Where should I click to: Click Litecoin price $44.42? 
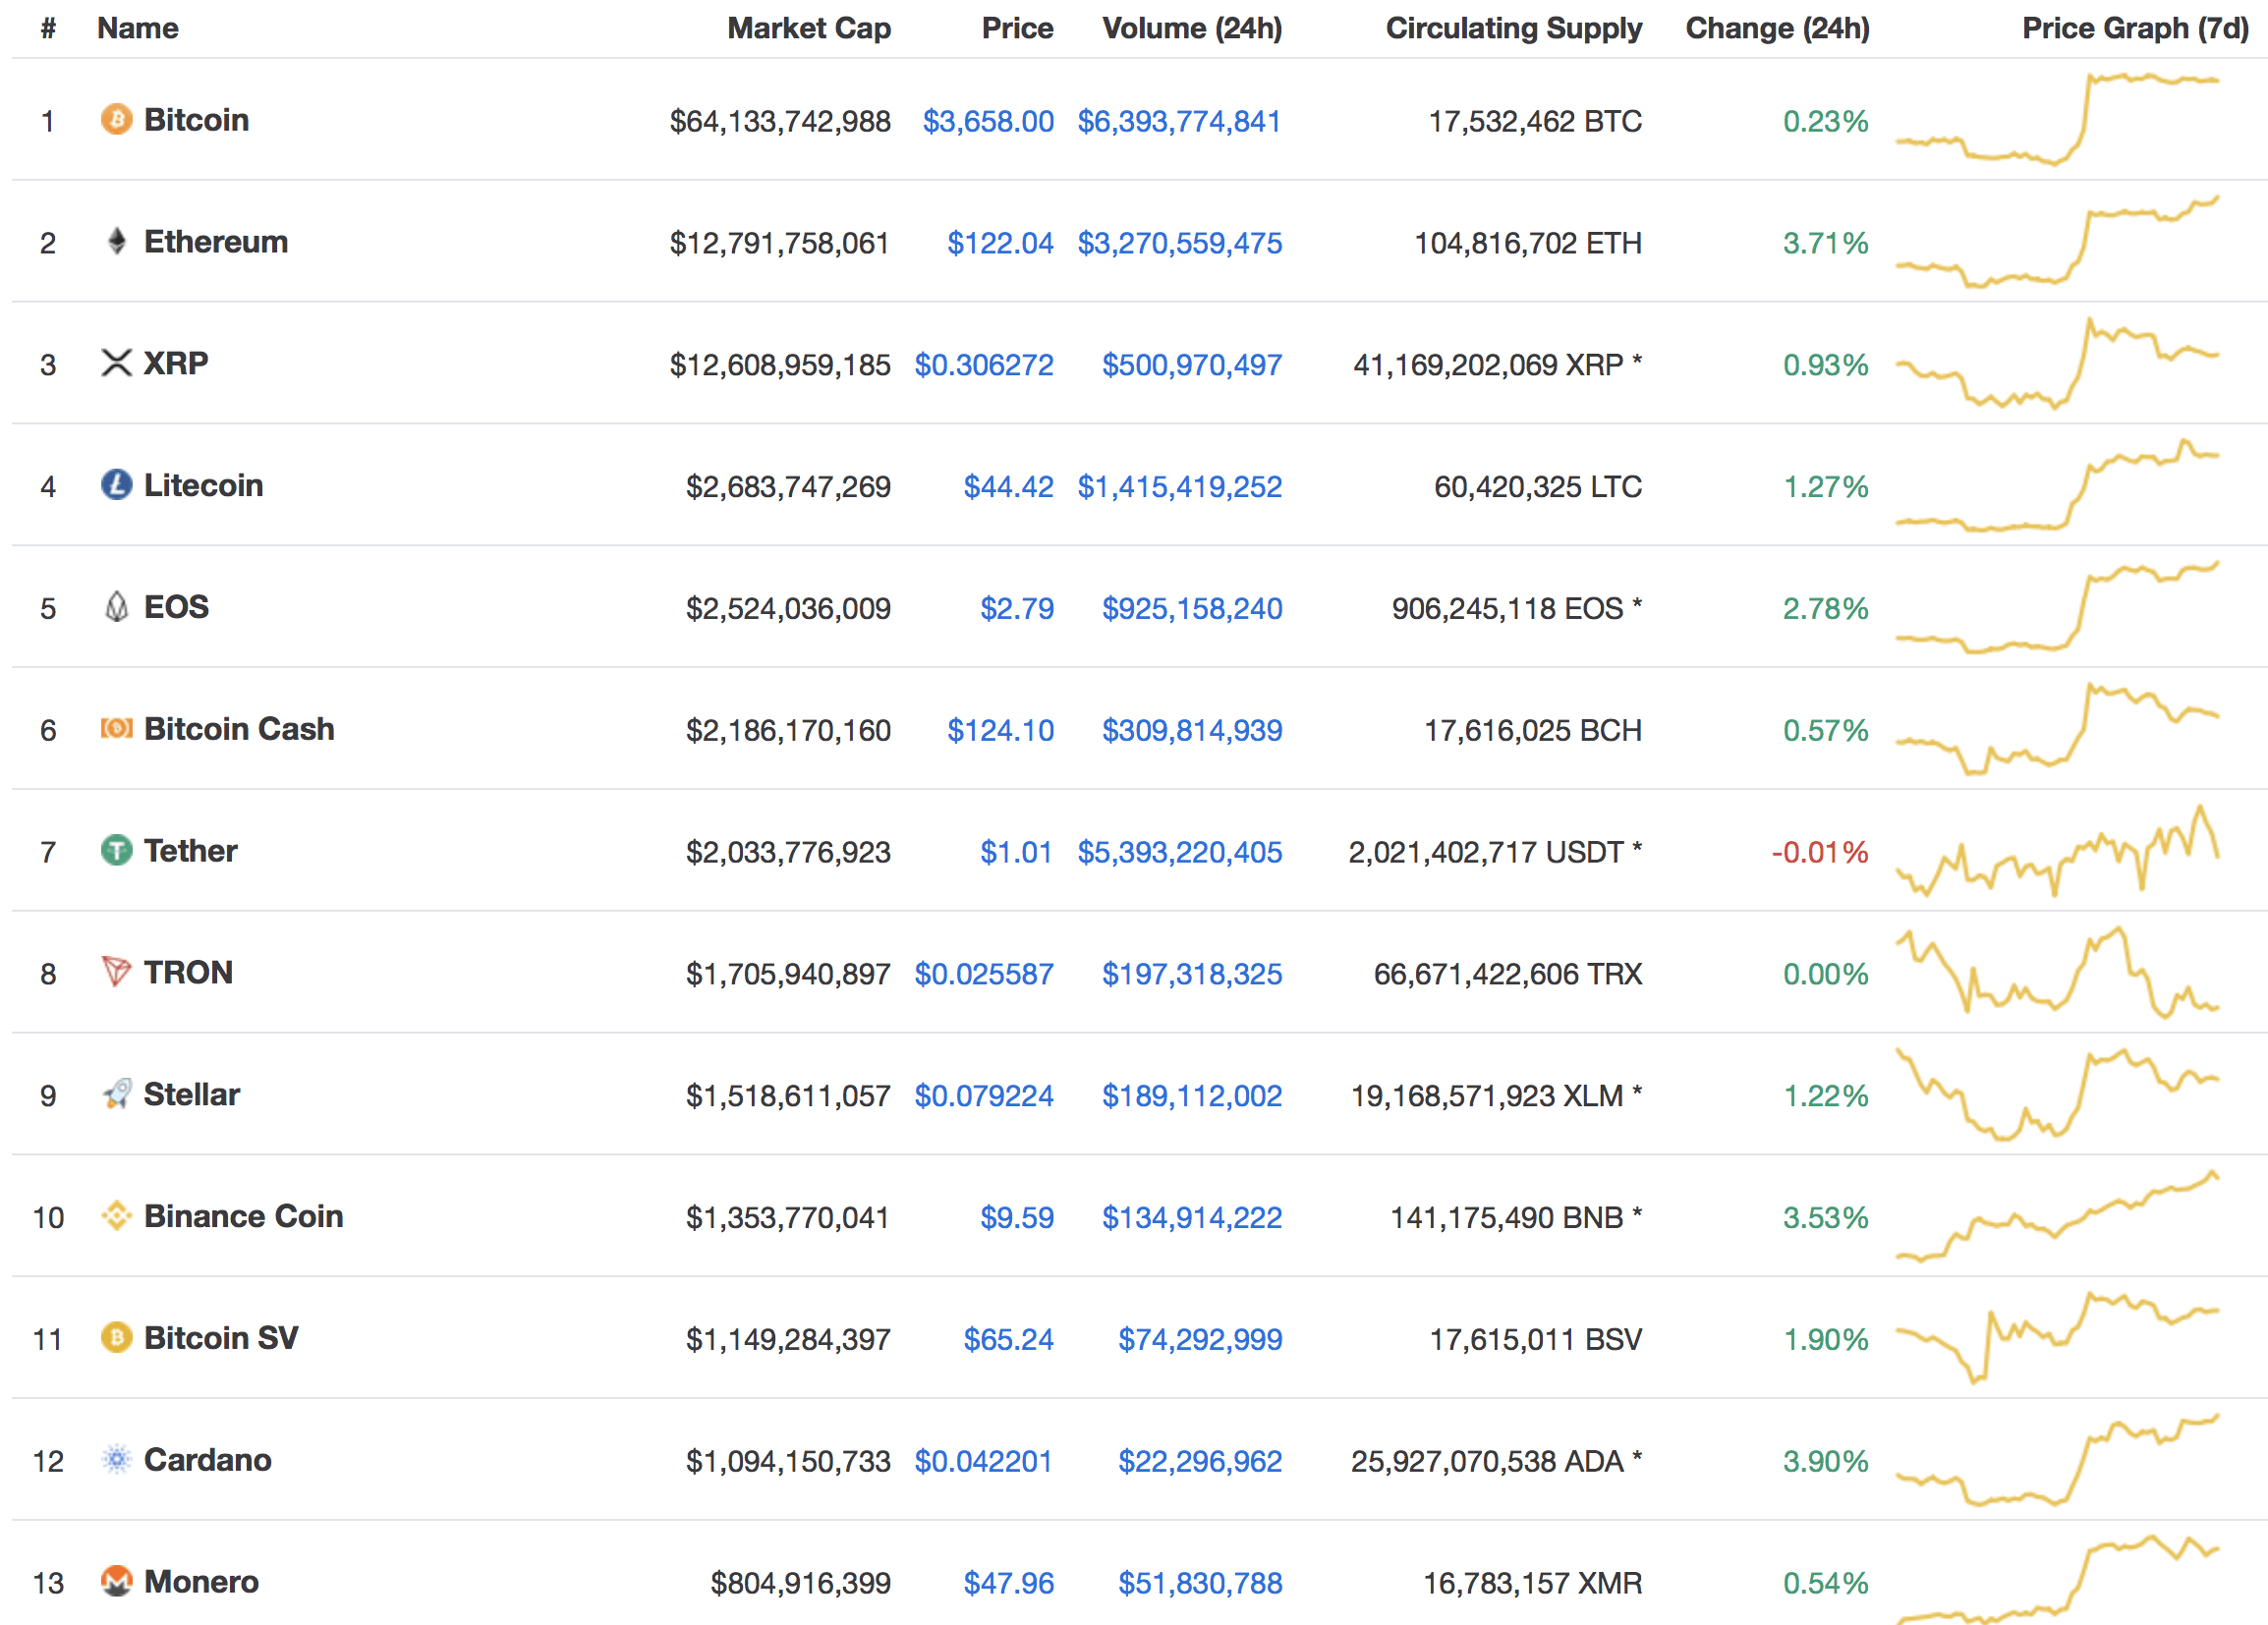tap(1008, 488)
